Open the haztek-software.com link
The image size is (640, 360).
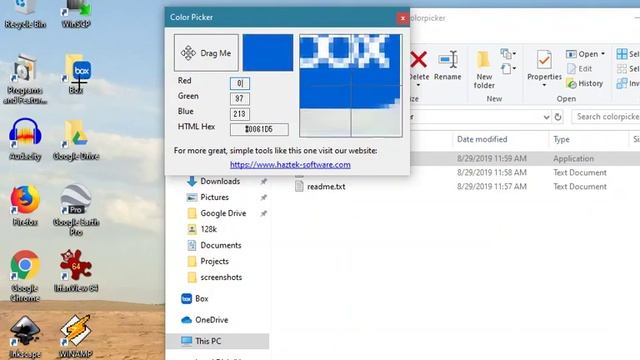point(290,164)
